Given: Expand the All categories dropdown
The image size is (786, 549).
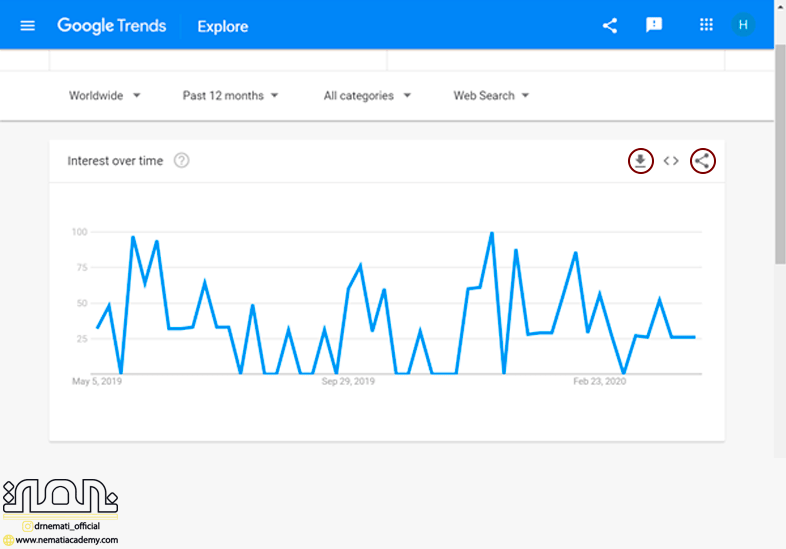Looking at the screenshot, I should click(367, 96).
